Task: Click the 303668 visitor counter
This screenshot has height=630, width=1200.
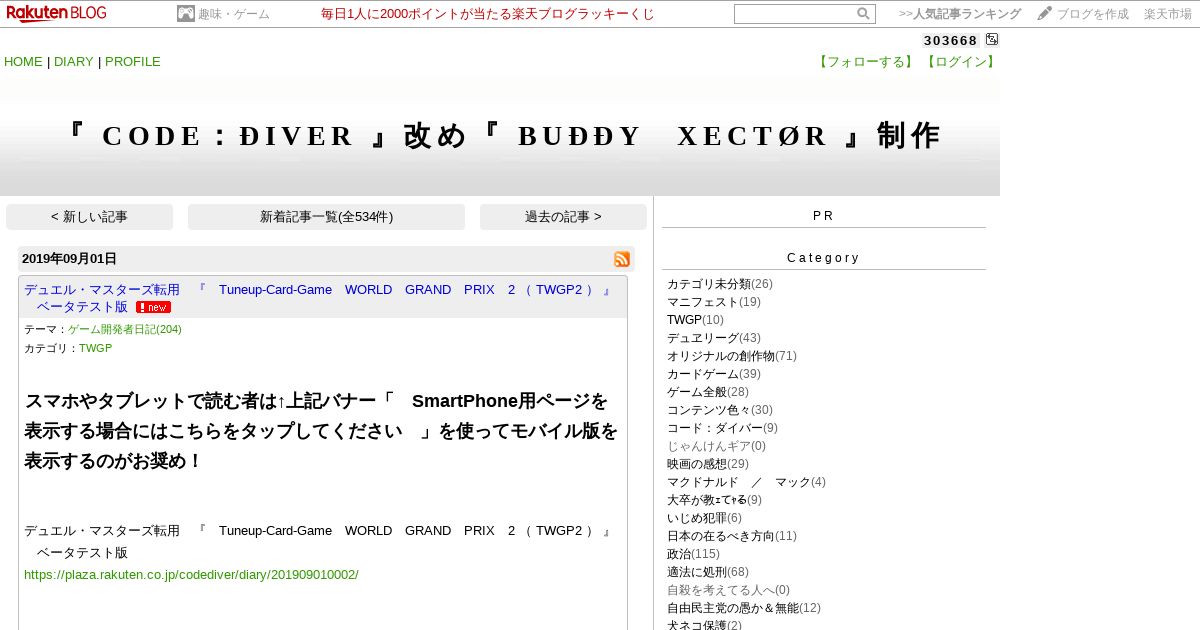Action: 950,41
